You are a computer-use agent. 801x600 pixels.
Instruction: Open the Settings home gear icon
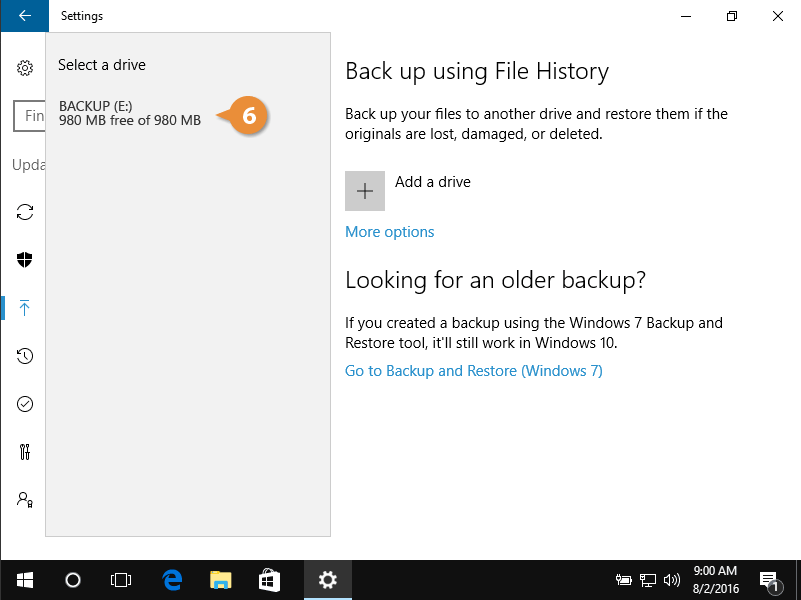(x=25, y=68)
